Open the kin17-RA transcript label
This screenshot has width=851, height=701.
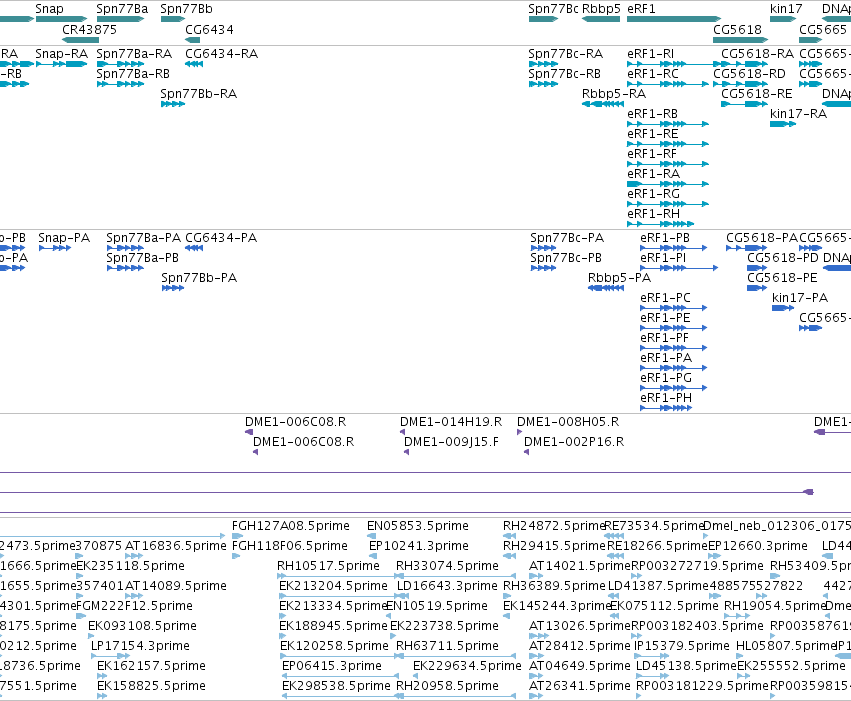pyautogui.click(x=798, y=114)
